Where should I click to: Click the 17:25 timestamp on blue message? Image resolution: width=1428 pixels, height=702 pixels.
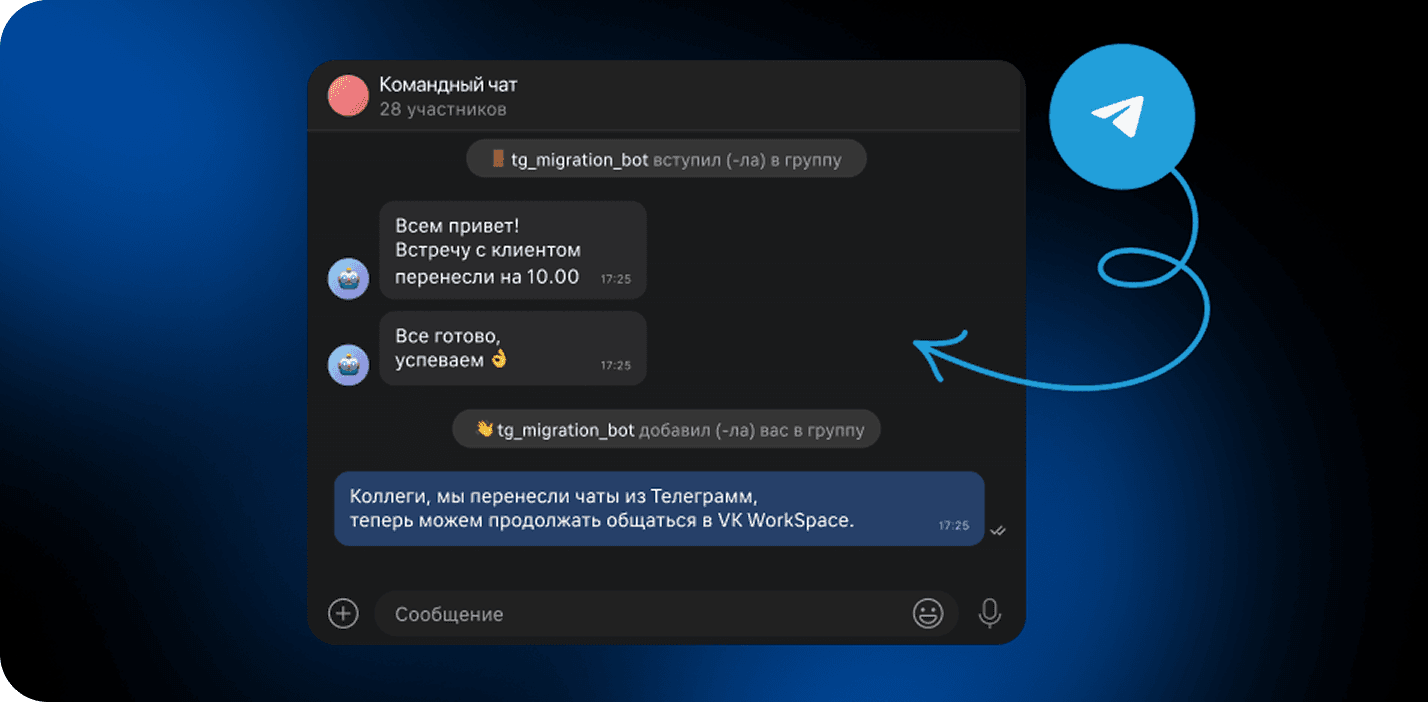coord(954,525)
